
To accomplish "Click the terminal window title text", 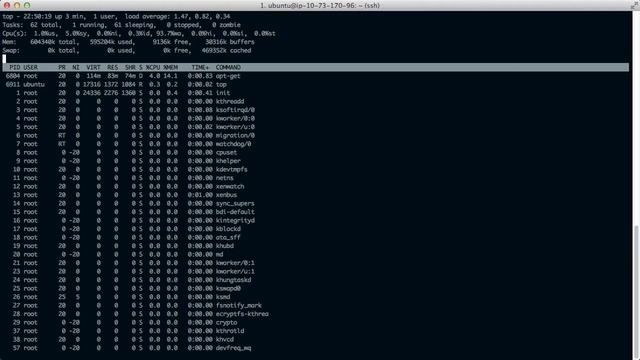I will 320,5.
